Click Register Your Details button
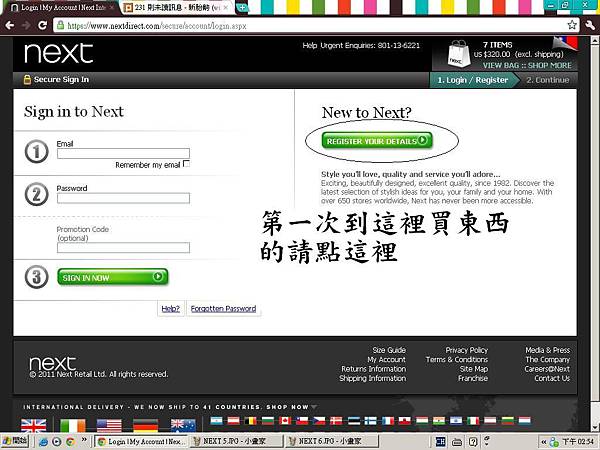The width and height of the screenshot is (600, 450). [x=377, y=140]
